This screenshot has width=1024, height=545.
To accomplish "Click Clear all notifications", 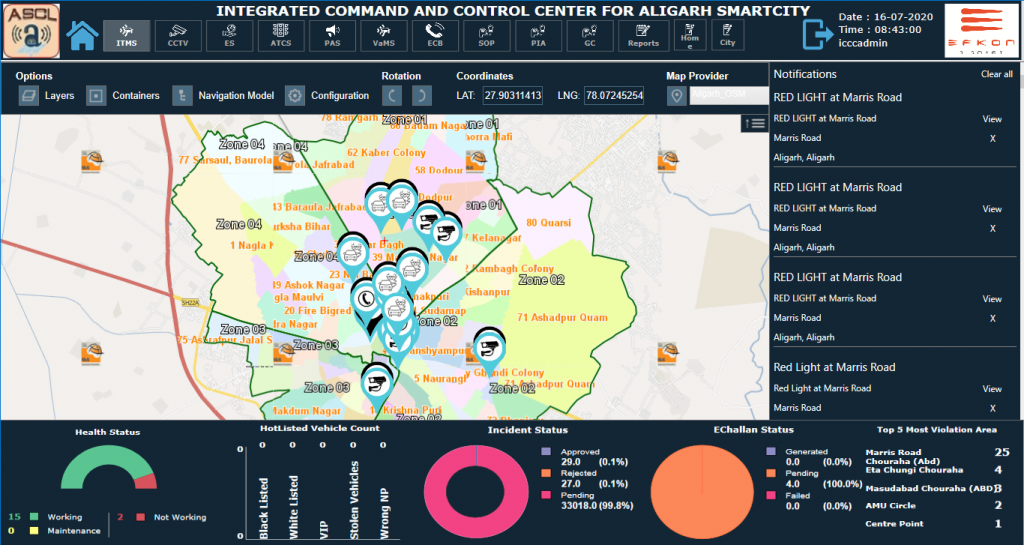I will [997, 74].
